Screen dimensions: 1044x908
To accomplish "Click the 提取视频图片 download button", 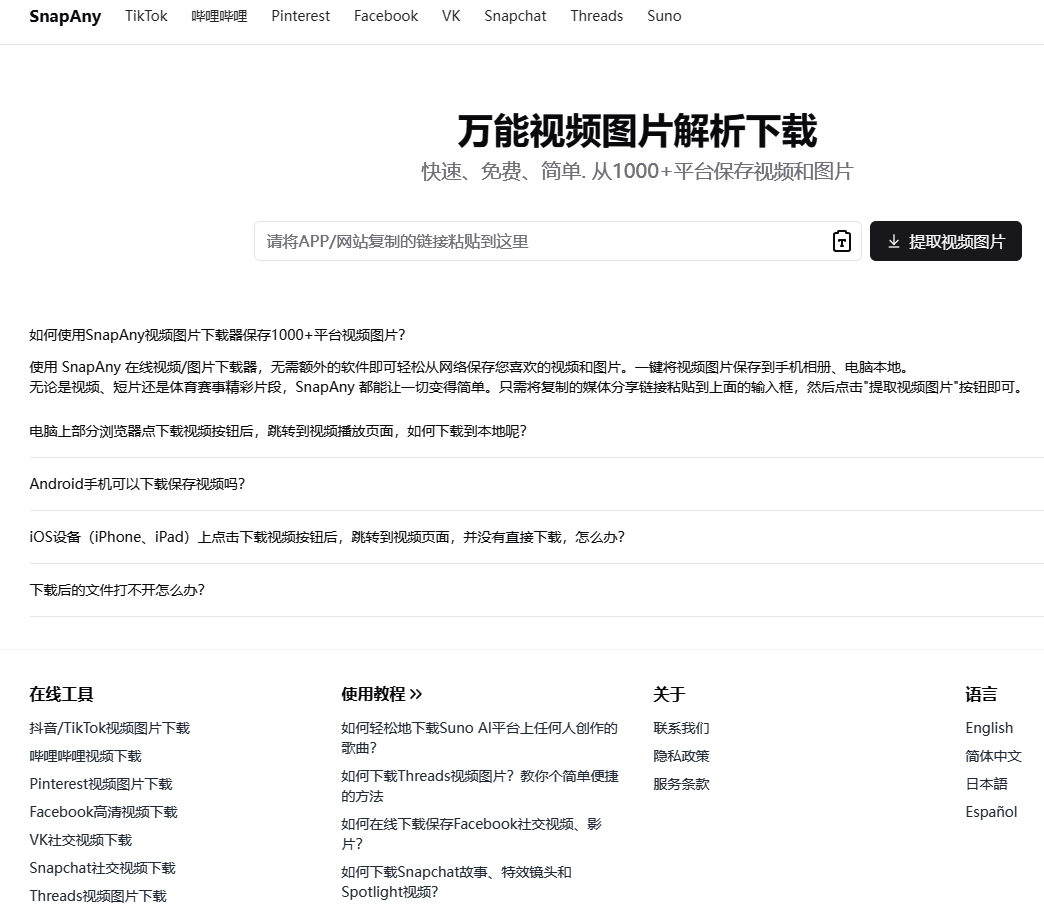I will click(x=945, y=241).
